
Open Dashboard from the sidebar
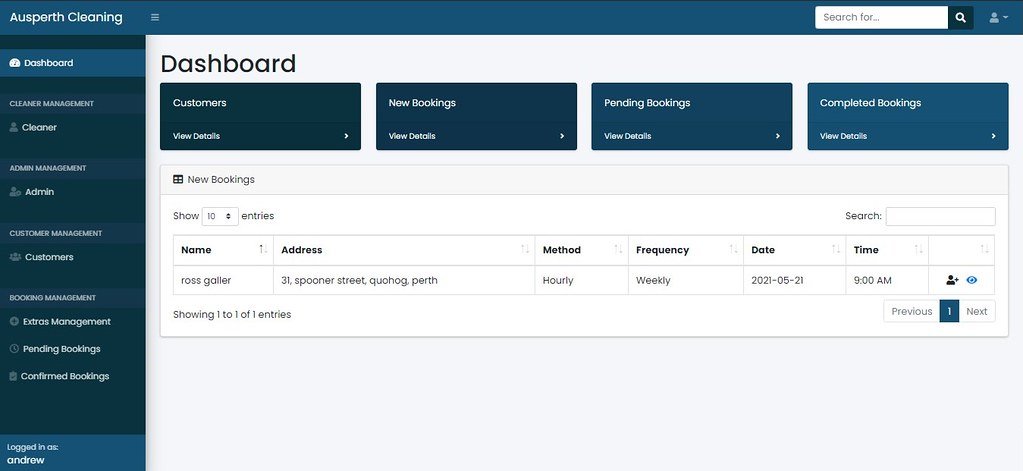coord(48,63)
